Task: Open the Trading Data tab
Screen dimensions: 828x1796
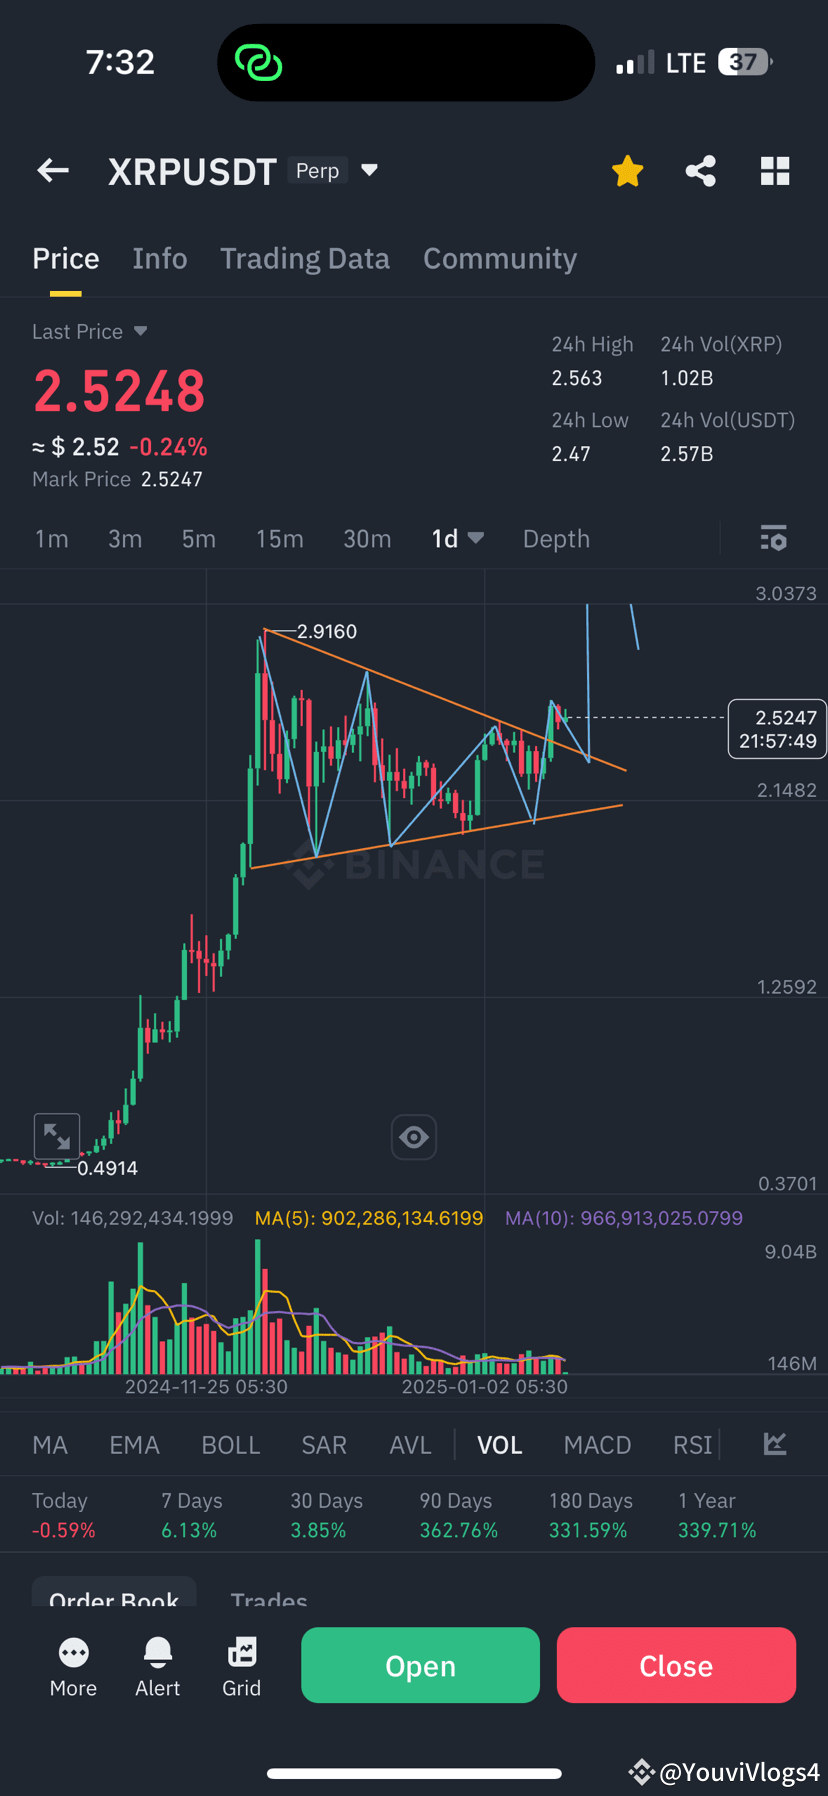Action: point(305,258)
